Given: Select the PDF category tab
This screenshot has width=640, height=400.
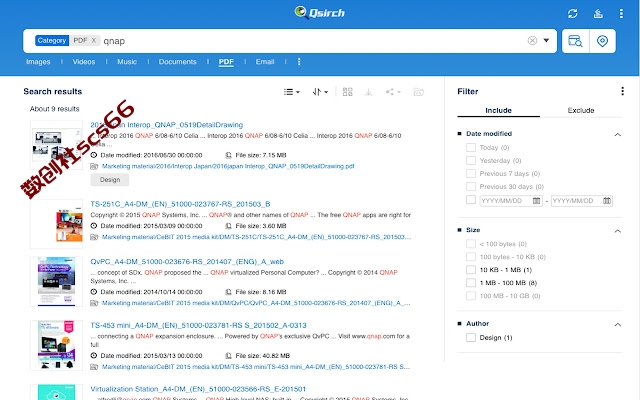Looking at the screenshot, I should pos(226,62).
